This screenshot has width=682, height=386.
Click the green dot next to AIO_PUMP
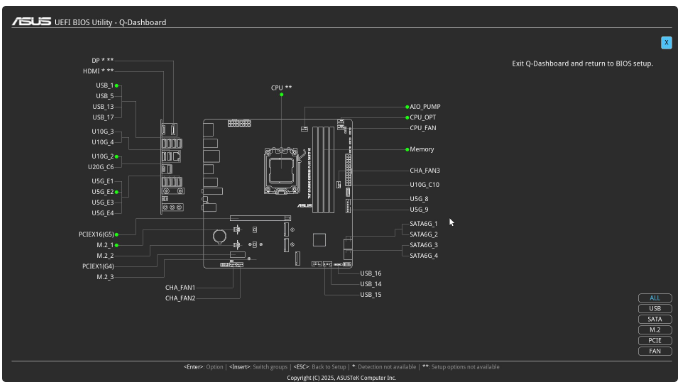[x=407, y=107]
